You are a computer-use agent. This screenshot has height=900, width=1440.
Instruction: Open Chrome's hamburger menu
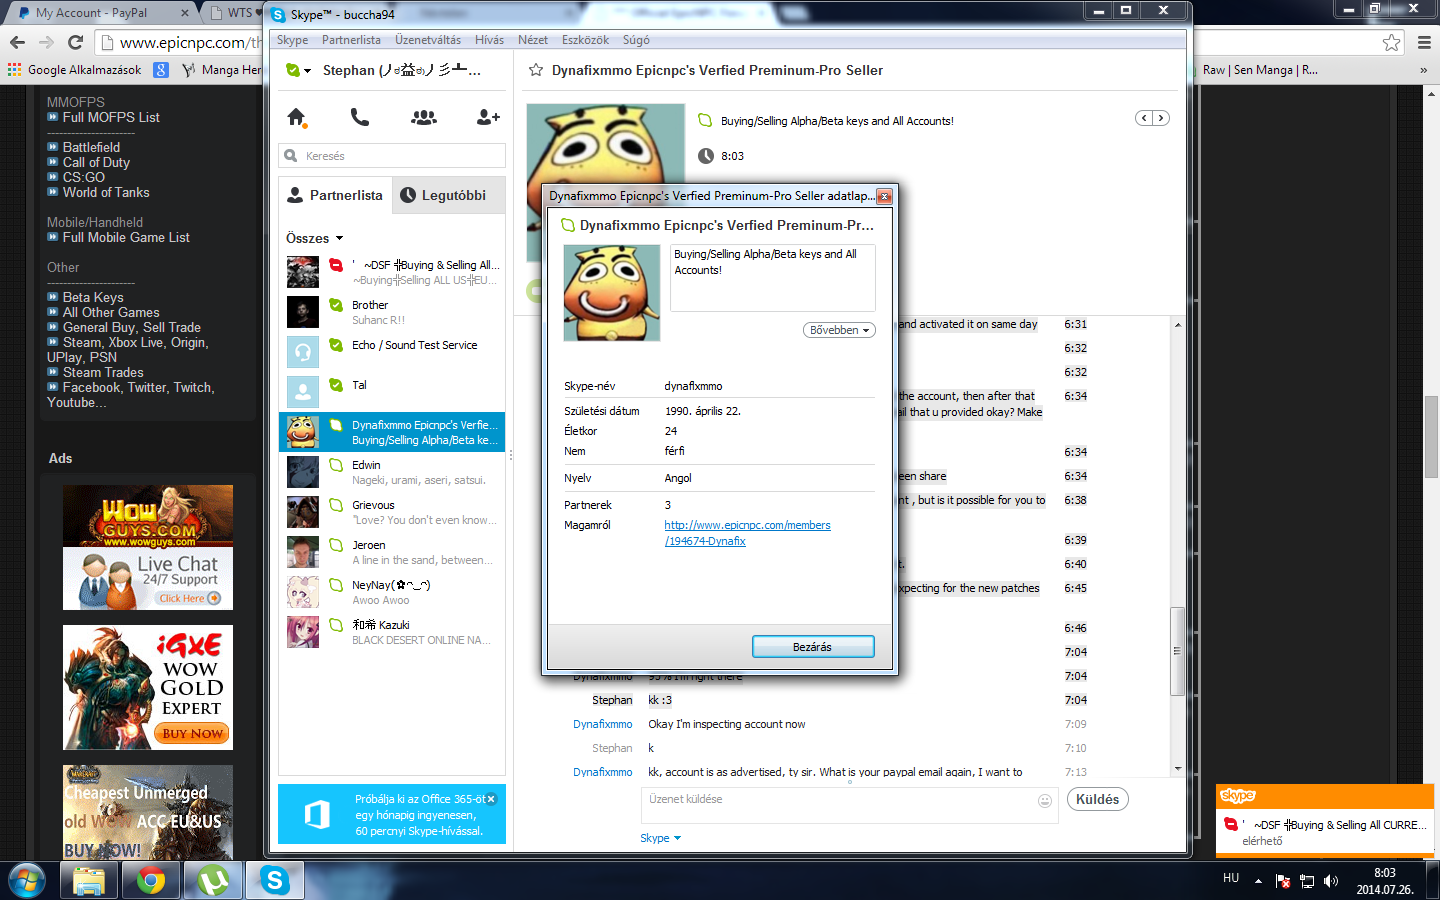click(x=1424, y=42)
